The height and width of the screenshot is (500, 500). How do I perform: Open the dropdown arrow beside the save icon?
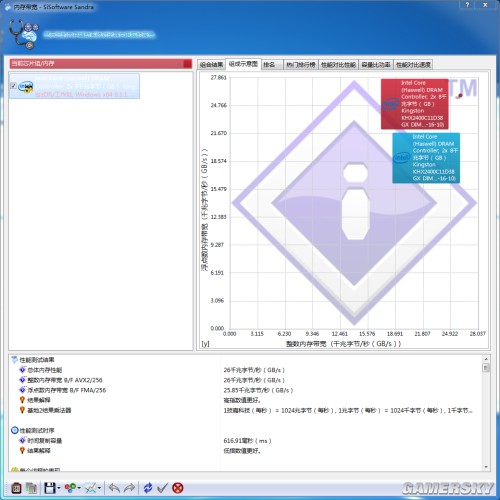(59, 488)
